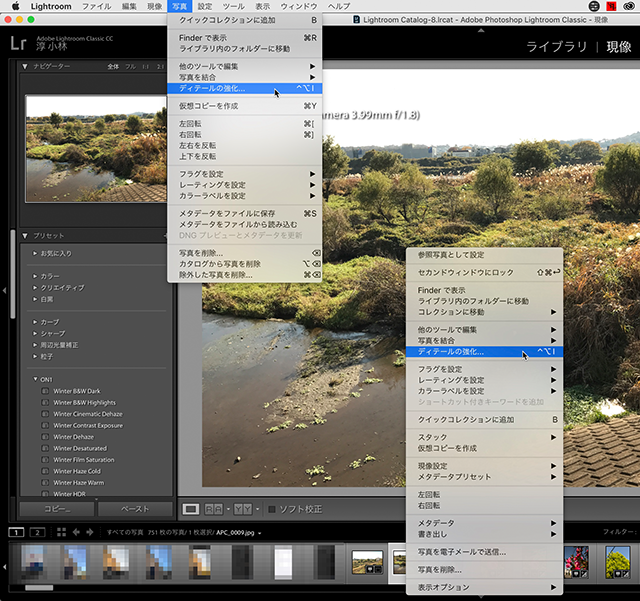Expand the 白黒 preset group
The image size is (640, 601).
click(x=35, y=299)
